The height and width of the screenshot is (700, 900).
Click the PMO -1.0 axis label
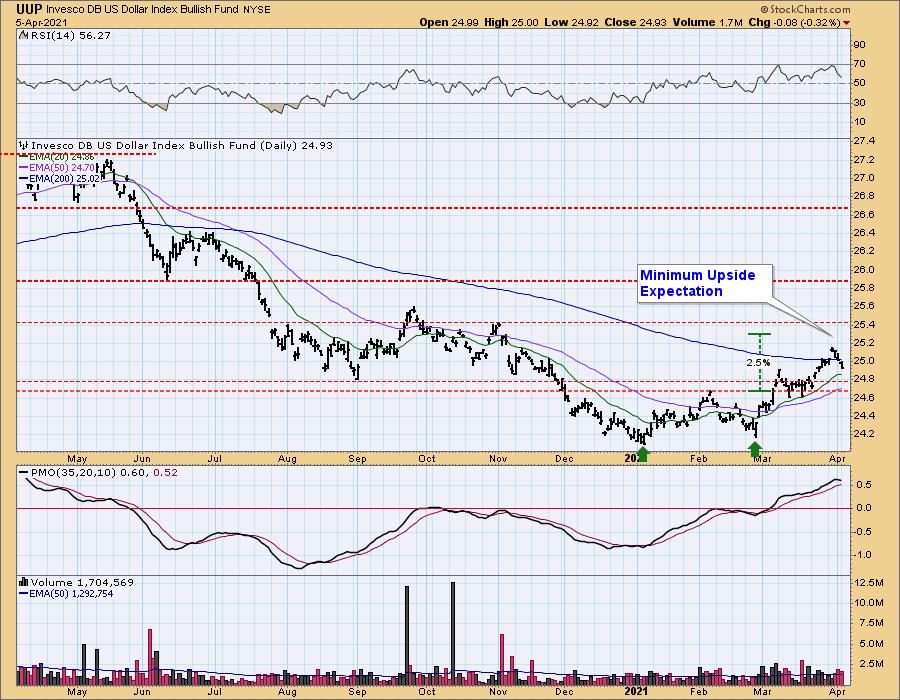864,555
